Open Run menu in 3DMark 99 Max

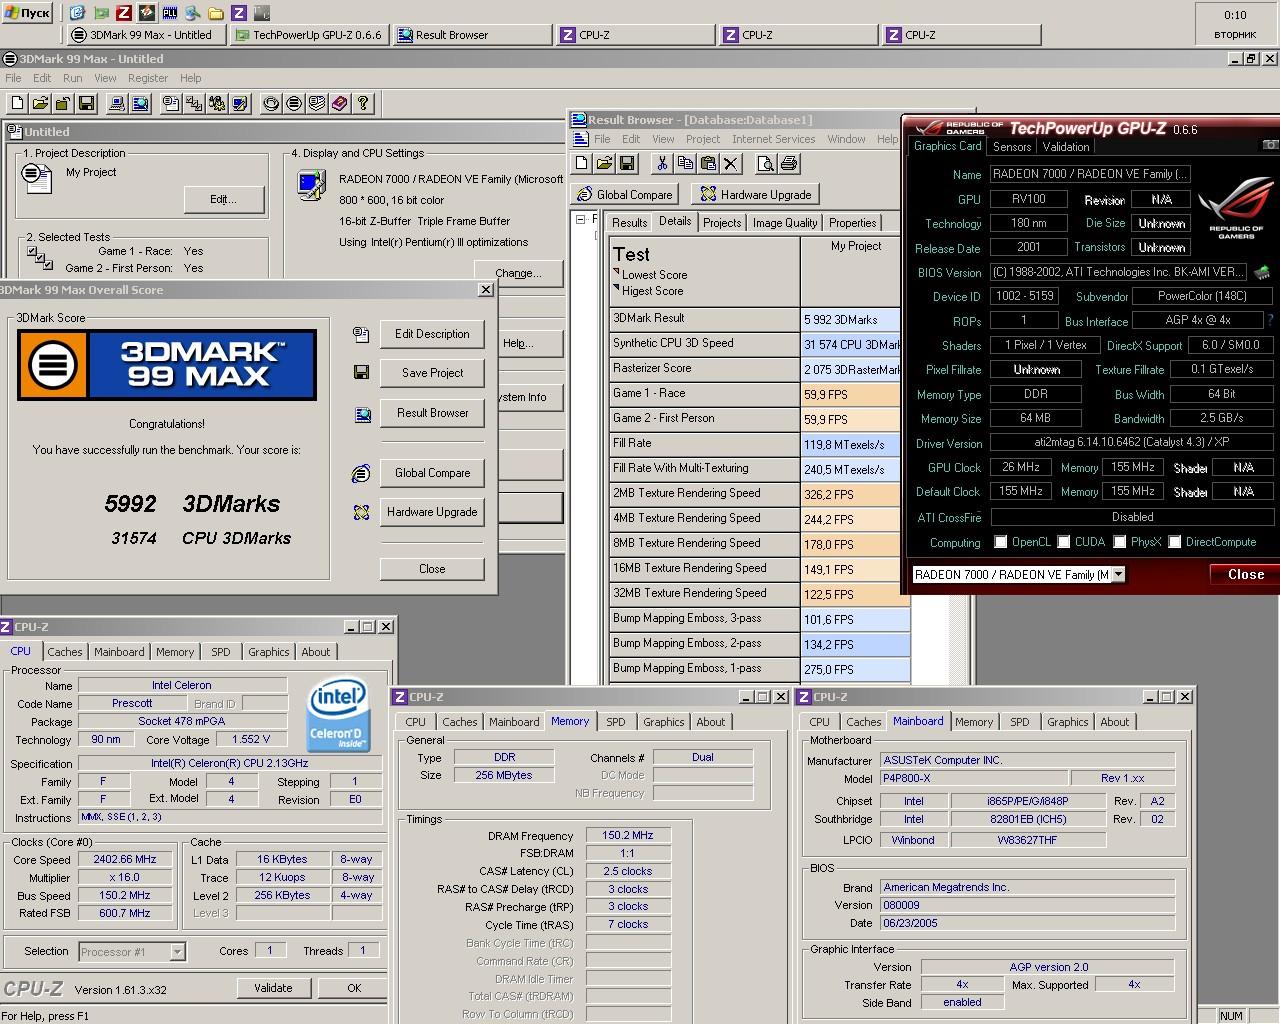tap(73, 78)
